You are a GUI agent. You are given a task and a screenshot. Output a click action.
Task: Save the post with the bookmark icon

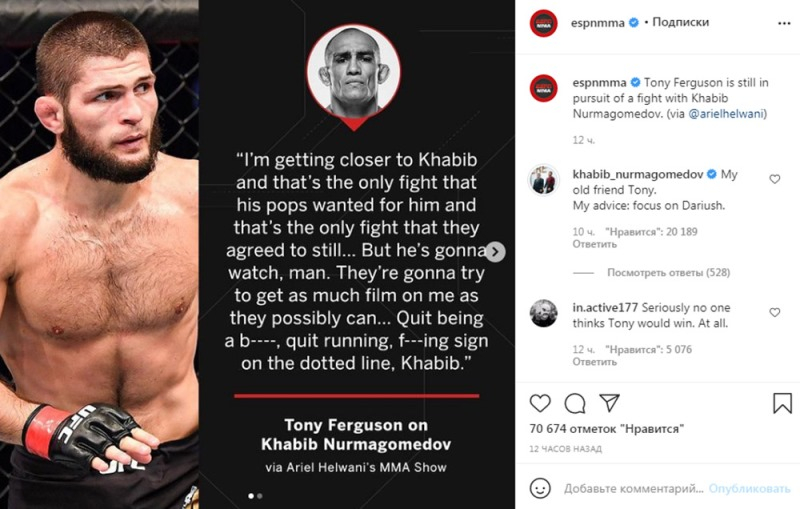(x=782, y=403)
